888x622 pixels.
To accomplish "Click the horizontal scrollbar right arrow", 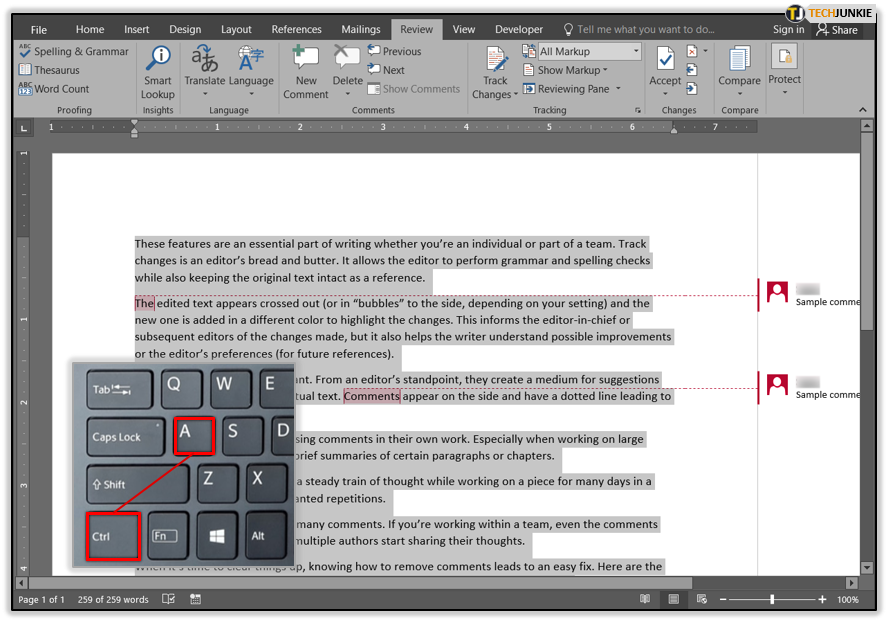I will point(851,582).
